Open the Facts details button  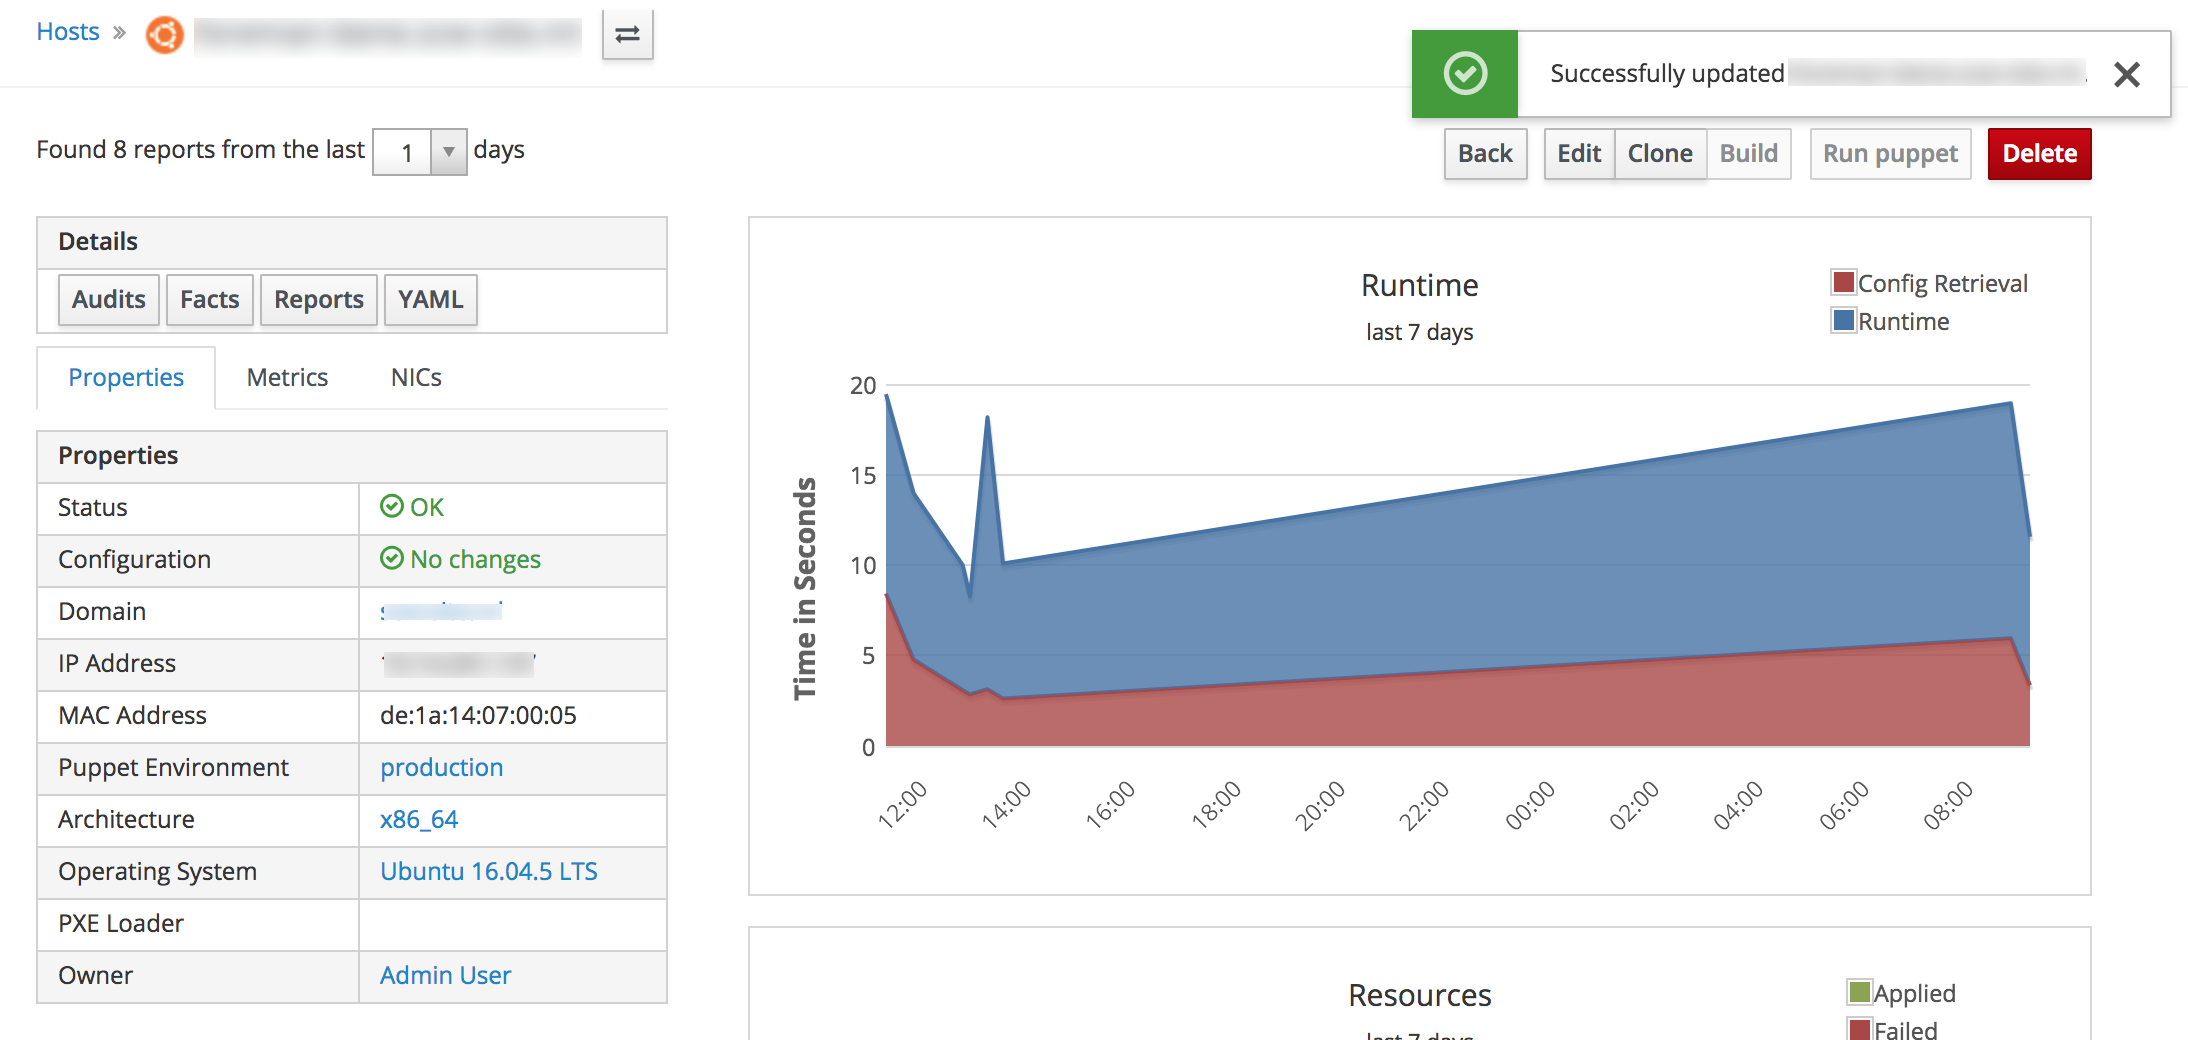pos(209,299)
